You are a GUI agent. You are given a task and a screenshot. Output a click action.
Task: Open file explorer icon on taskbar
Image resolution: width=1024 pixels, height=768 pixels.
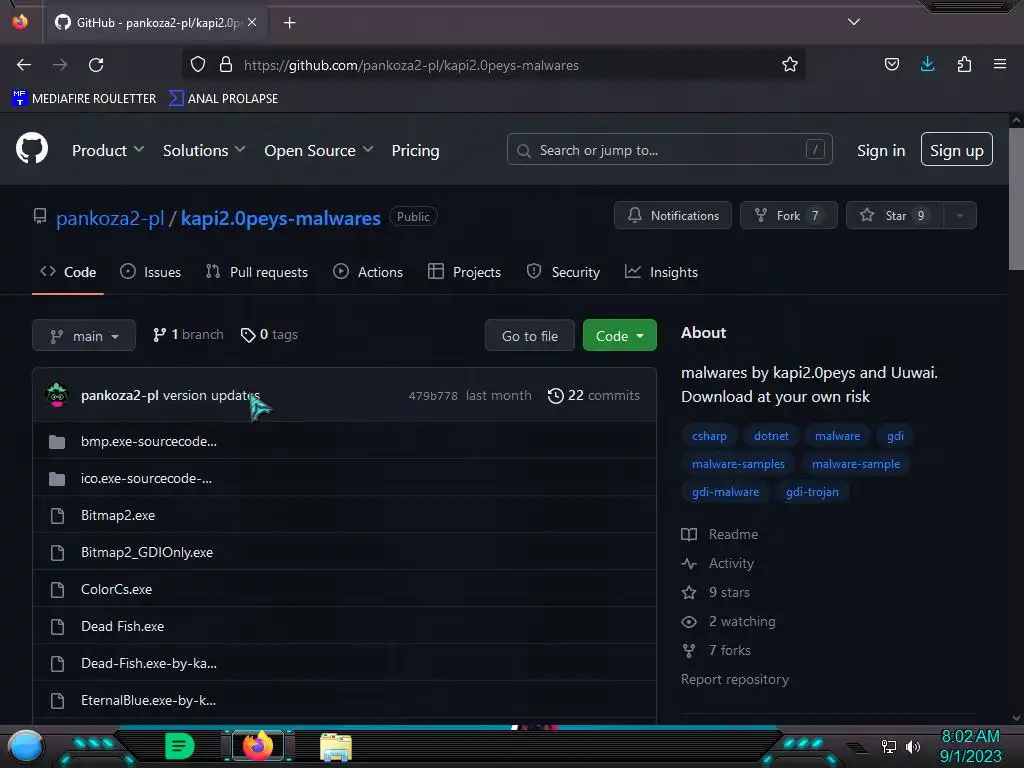click(x=336, y=747)
